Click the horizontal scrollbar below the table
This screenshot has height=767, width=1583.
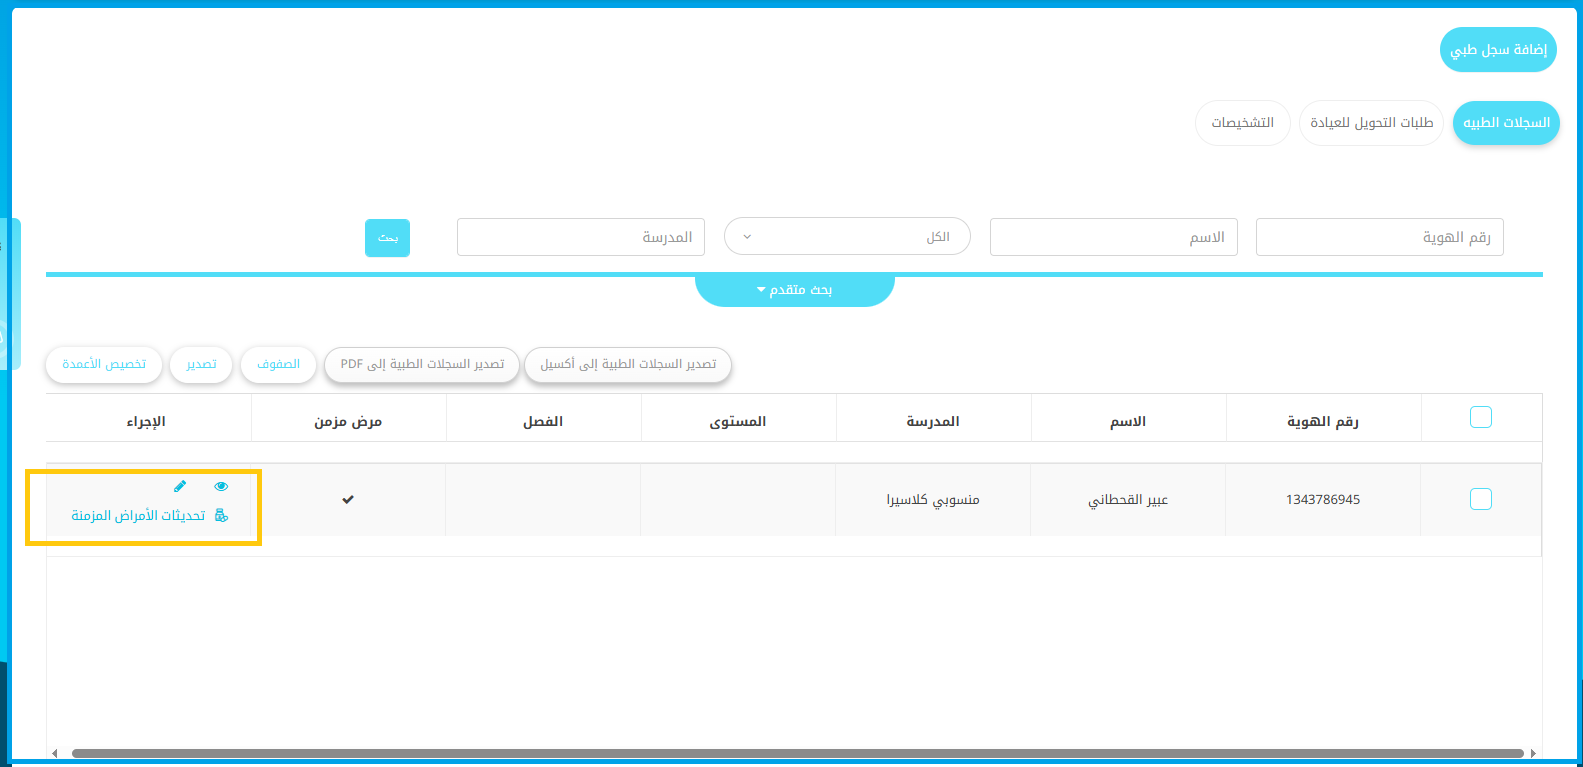pyautogui.click(x=797, y=753)
